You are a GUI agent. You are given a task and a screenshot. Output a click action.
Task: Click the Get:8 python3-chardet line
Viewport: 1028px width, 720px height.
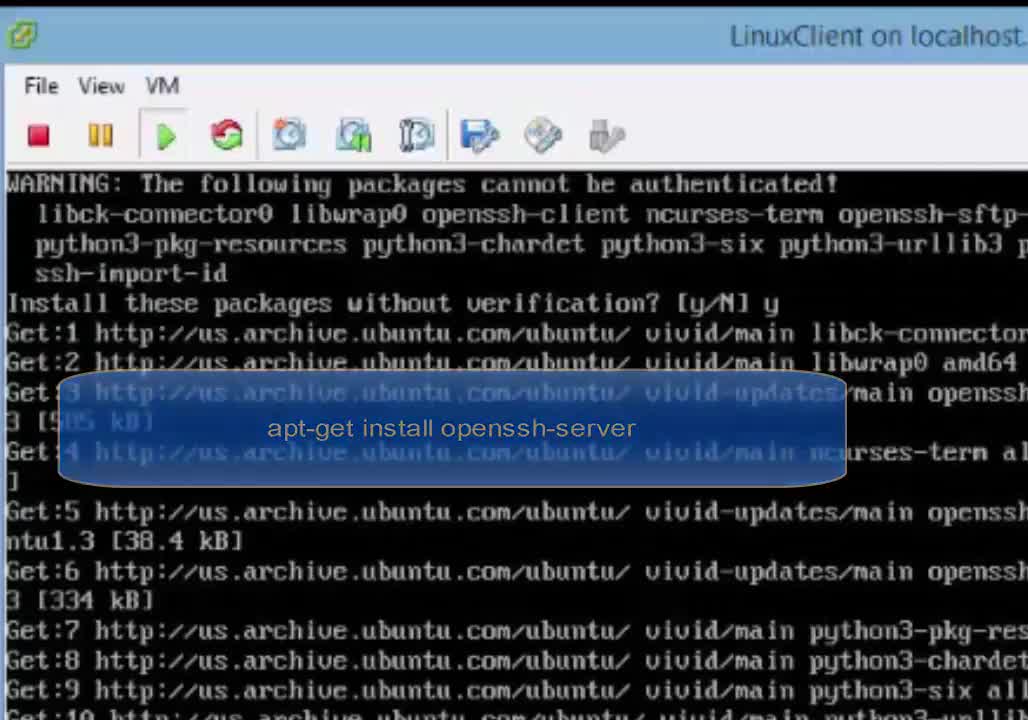coord(517,661)
